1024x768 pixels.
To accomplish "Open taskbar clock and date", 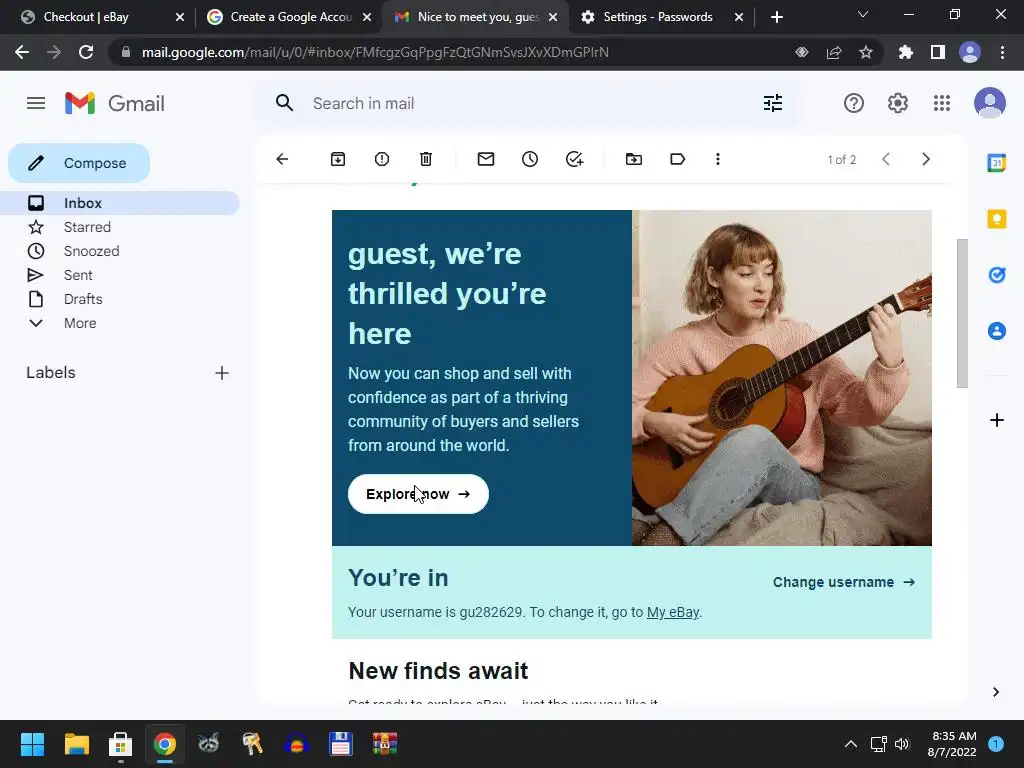I will pyautogui.click(x=952, y=744).
